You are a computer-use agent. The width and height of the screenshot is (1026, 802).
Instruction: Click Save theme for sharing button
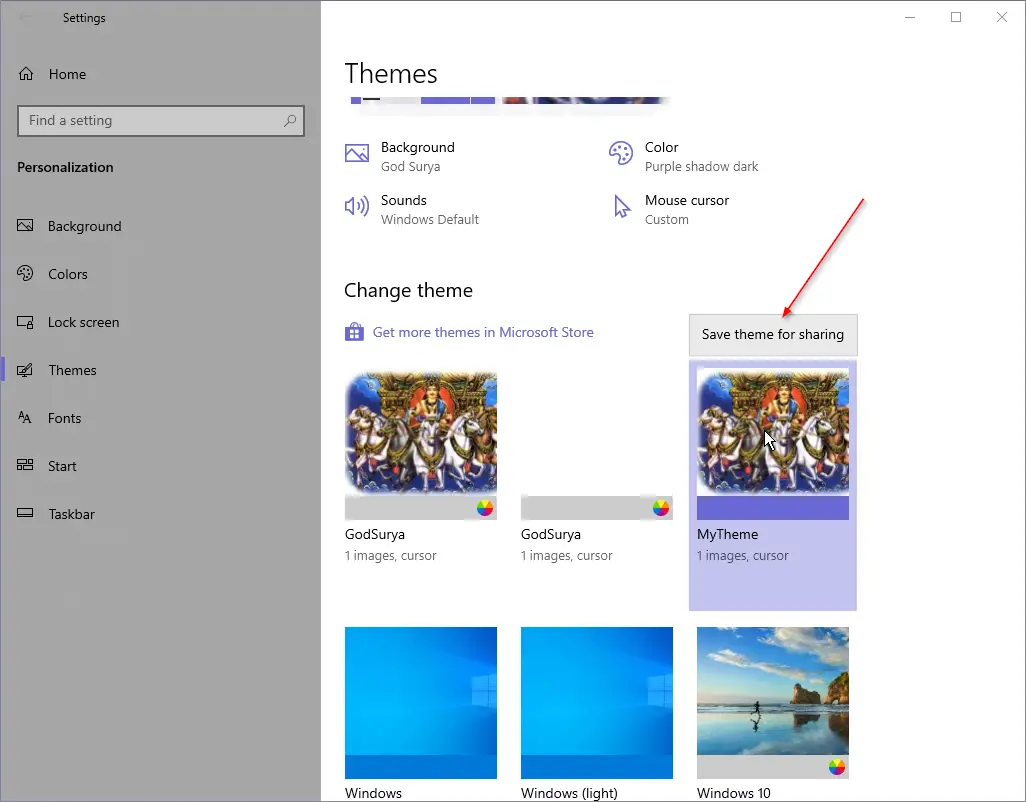pyautogui.click(x=773, y=334)
